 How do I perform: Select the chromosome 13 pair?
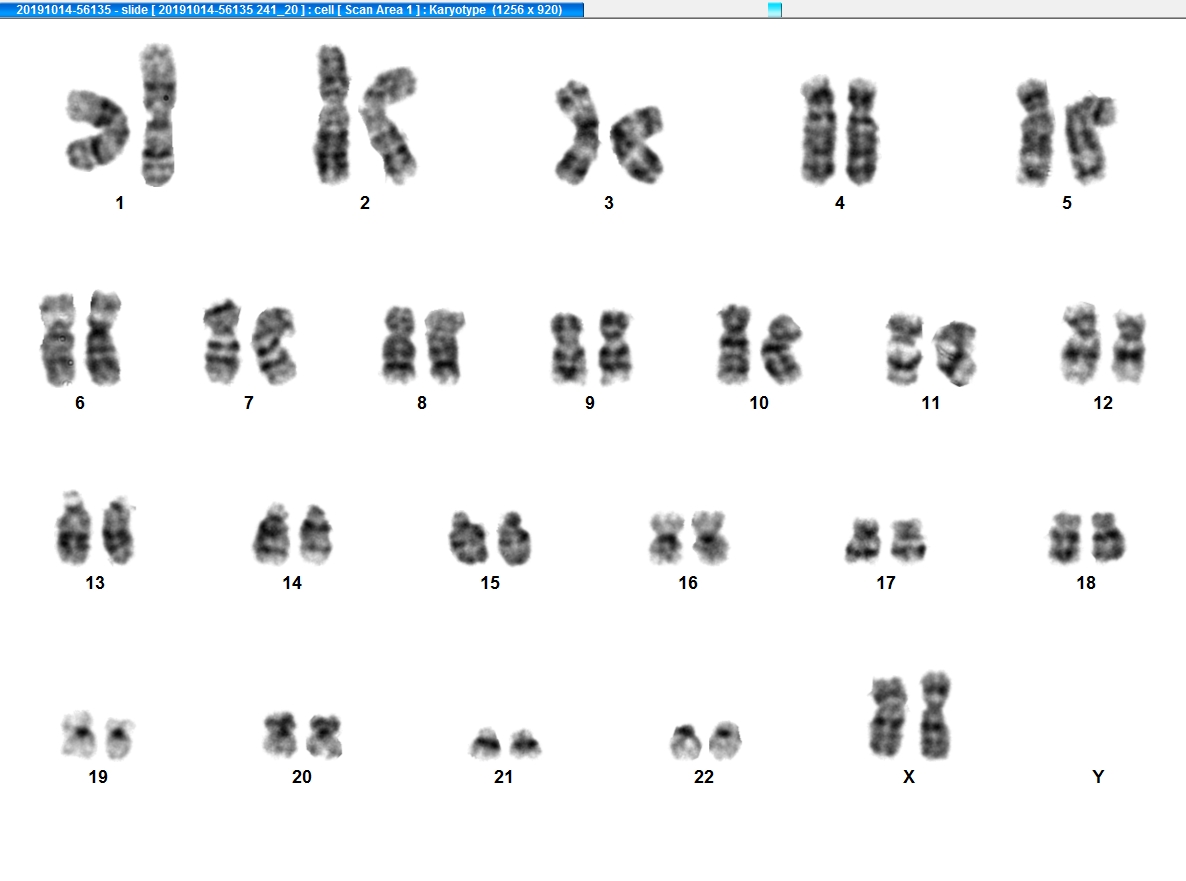point(95,528)
